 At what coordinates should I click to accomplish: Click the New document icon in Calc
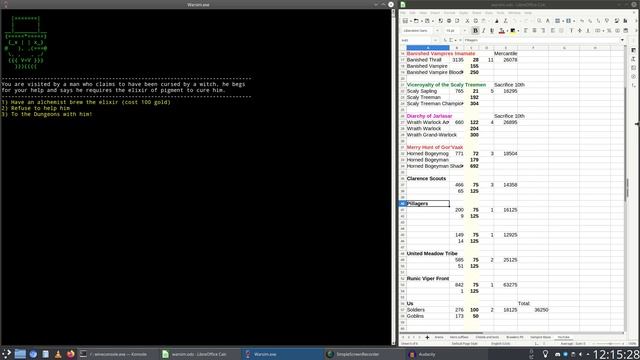[x=405, y=21]
